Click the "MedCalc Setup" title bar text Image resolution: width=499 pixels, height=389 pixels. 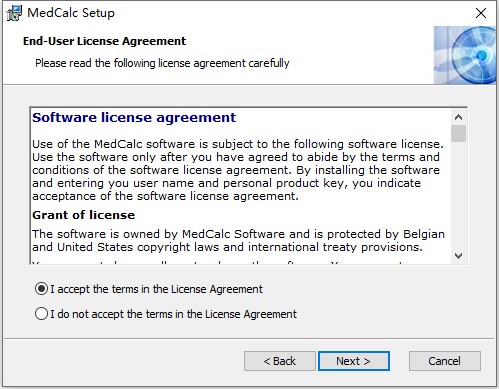[71, 13]
